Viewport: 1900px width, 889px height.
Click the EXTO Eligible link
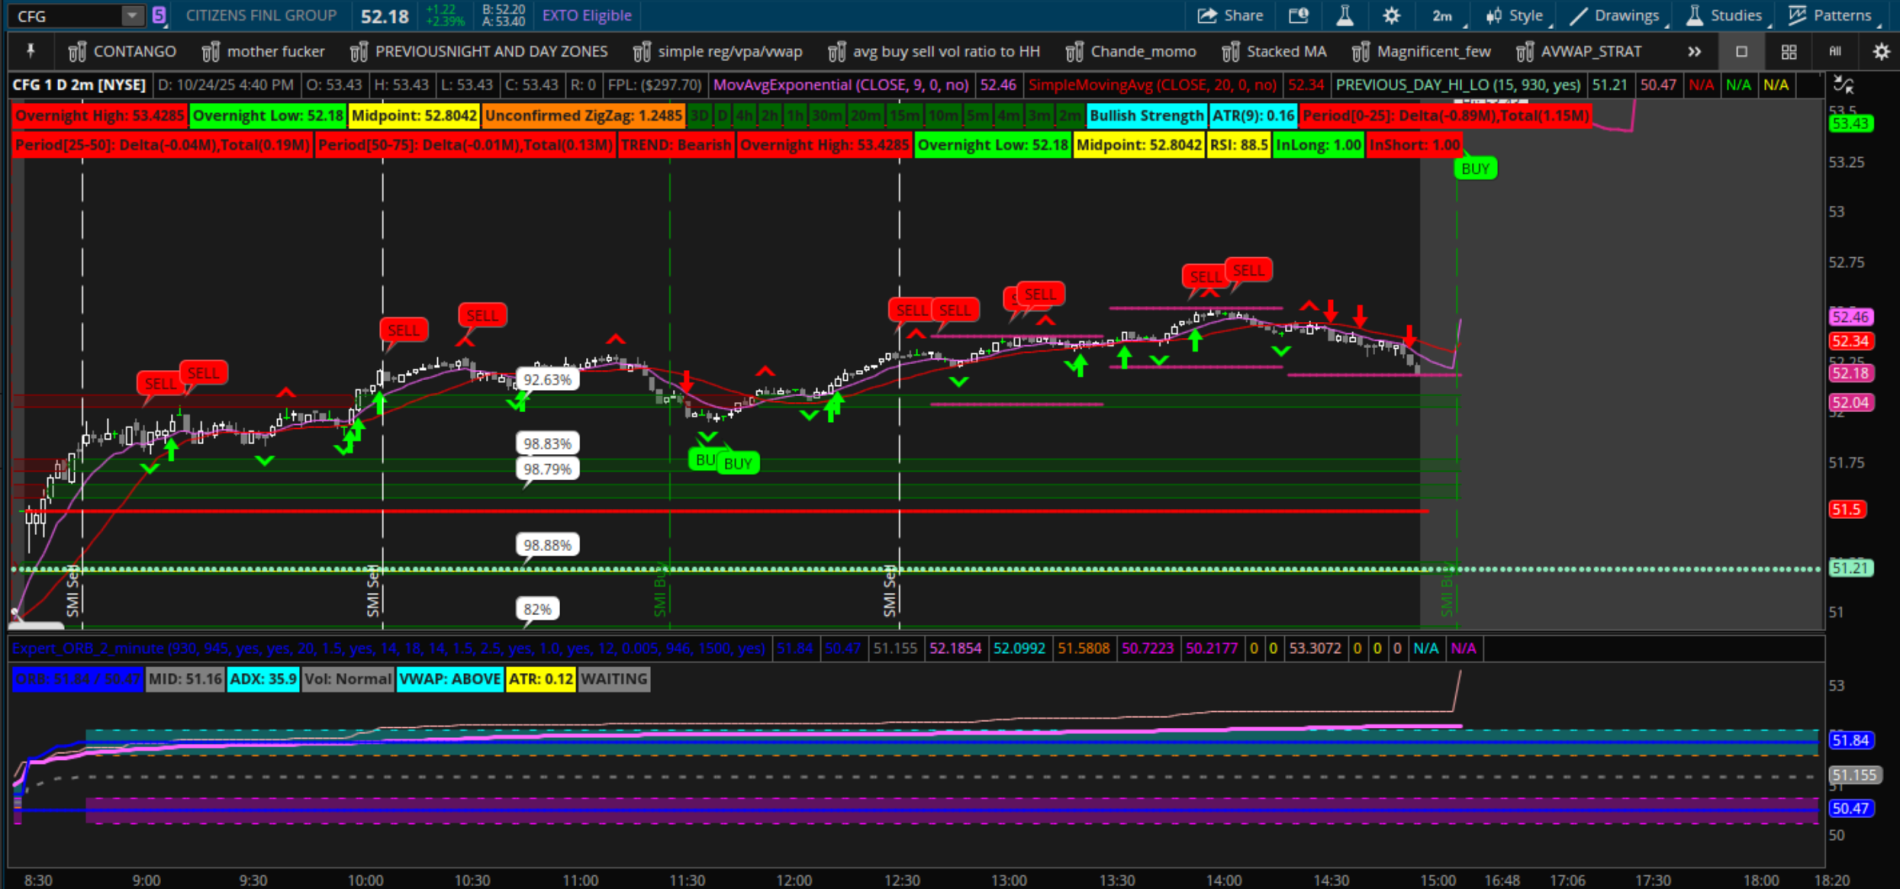point(587,16)
